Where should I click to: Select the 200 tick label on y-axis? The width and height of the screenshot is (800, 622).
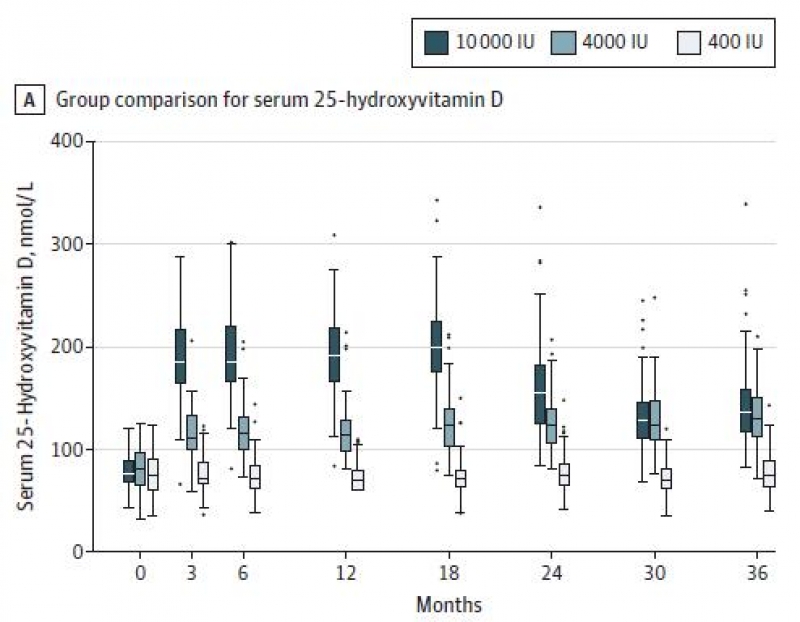[68, 346]
